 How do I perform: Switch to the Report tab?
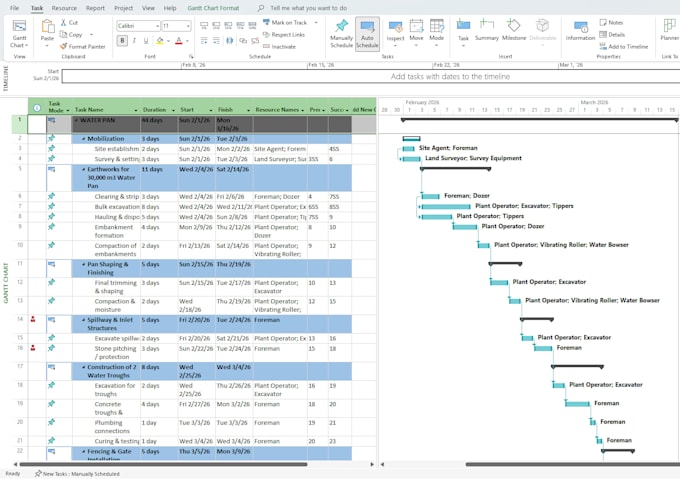pyautogui.click(x=95, y=8)
